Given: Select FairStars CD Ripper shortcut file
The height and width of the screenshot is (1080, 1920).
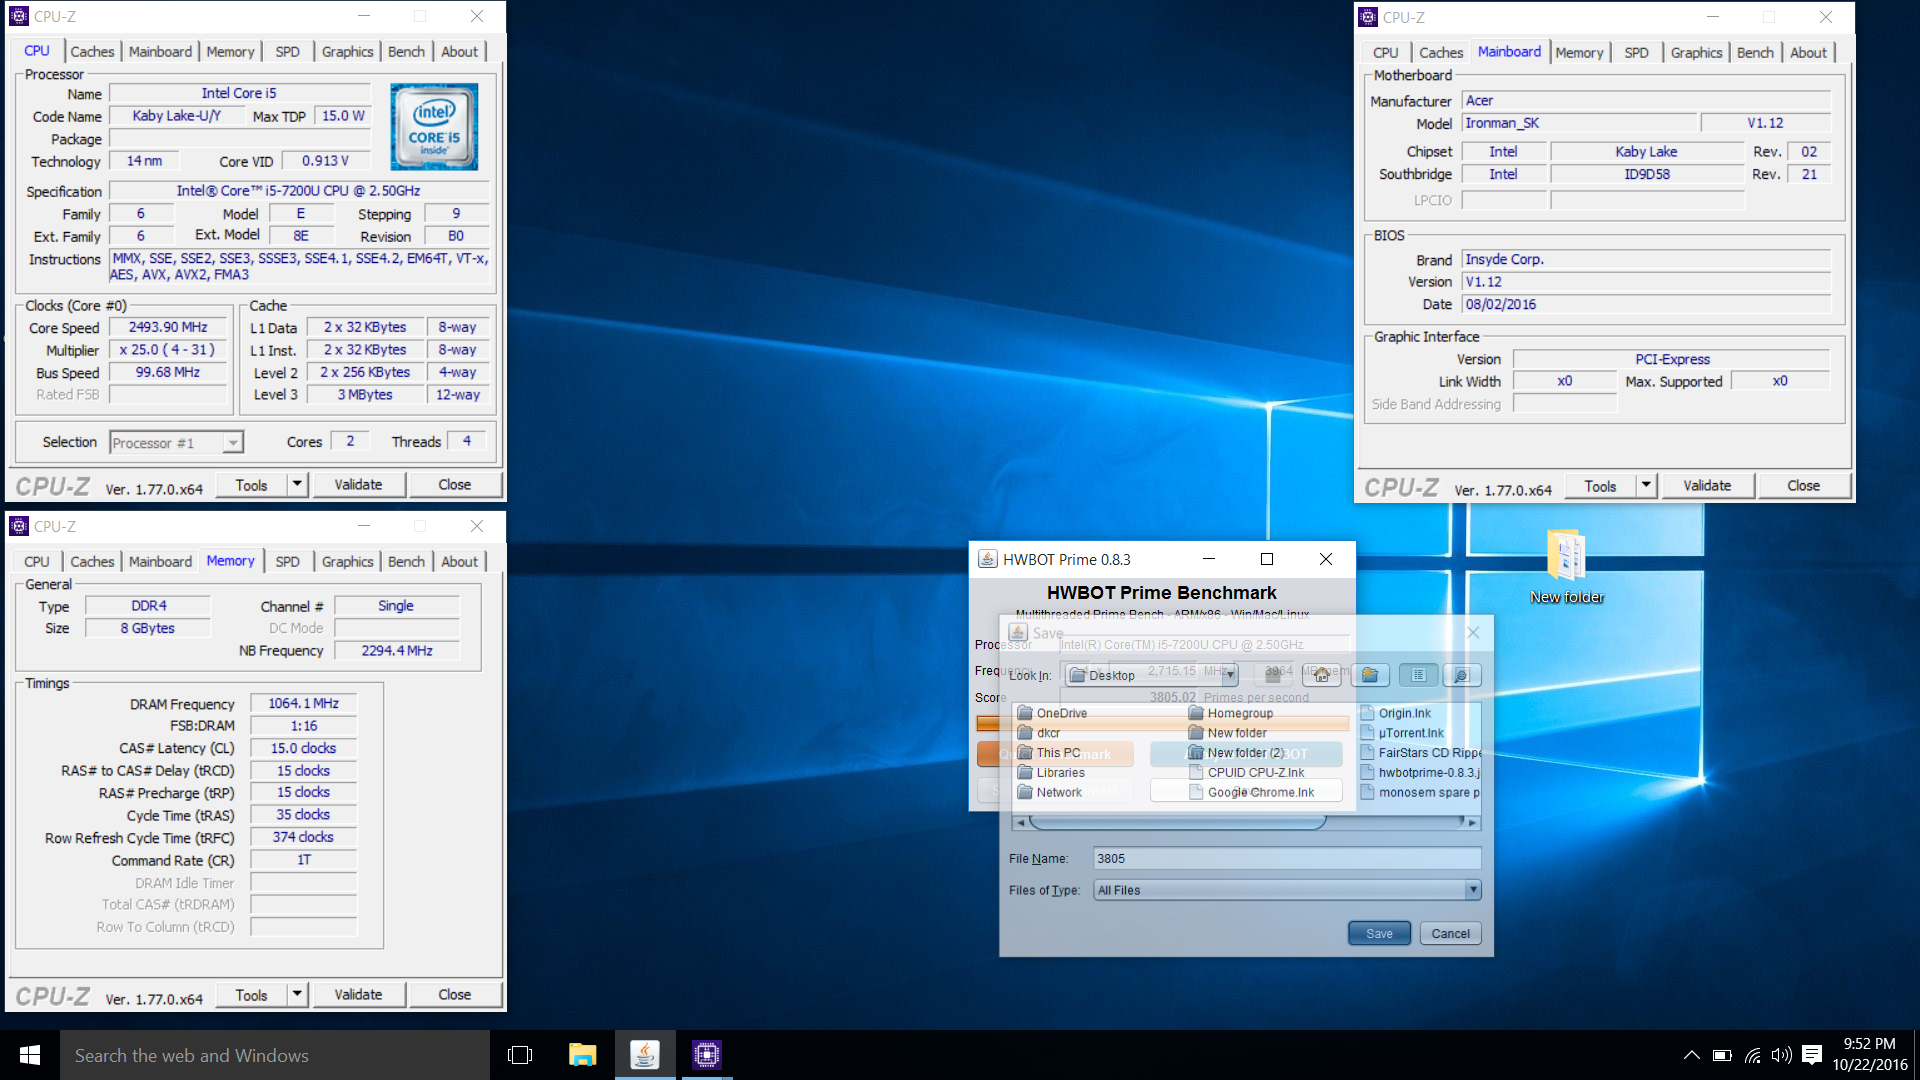Looking at the screenshot, I should (1421, 753).
